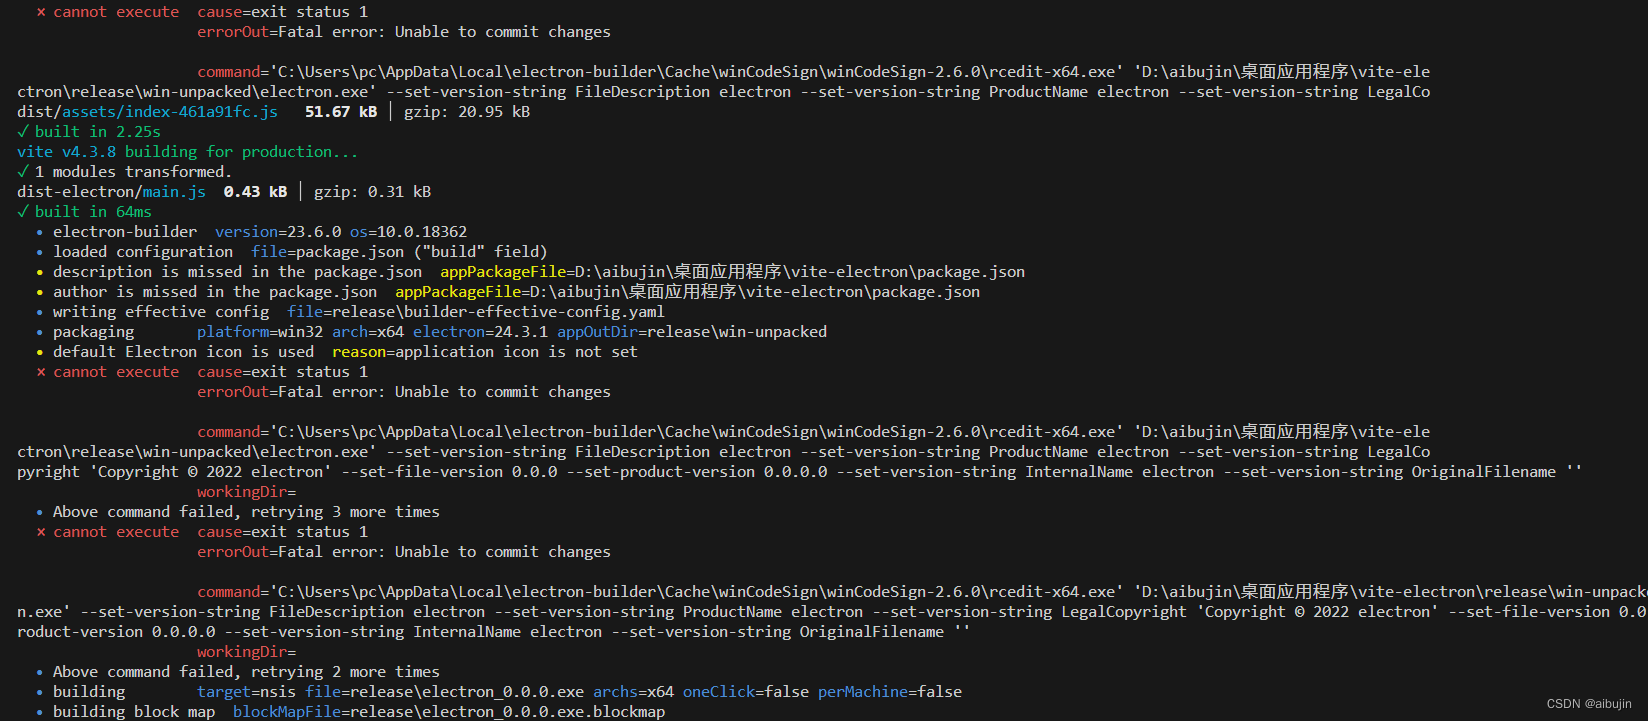Click the 'gzip: 0.31 kB' value
Image resolution: width=1648 pixels, height=721 pixels.
[x=373, y=192]
